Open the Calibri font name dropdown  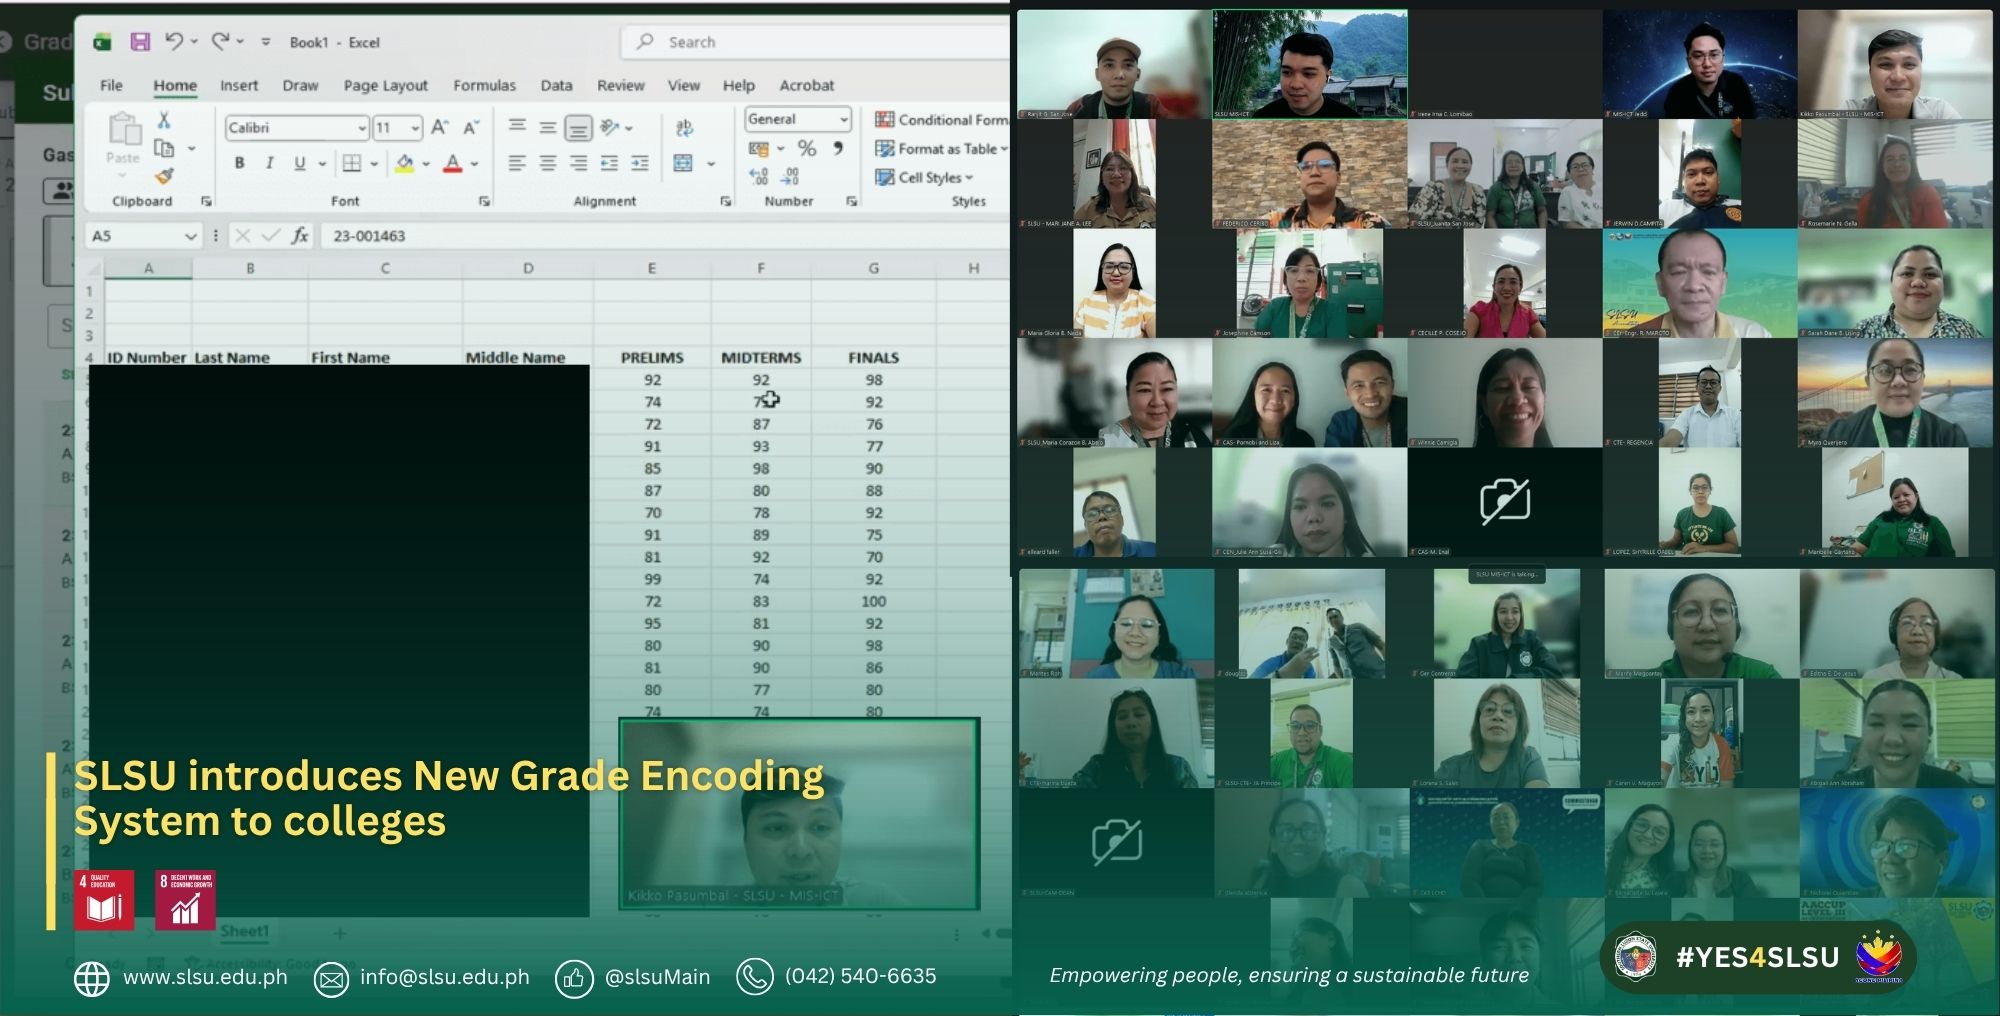click(362, 128)
